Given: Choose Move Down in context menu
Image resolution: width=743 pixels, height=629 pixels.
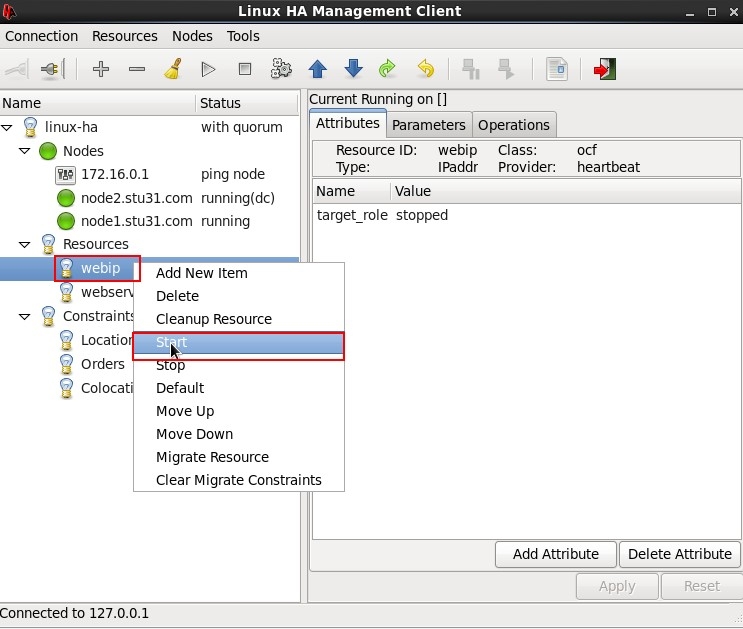Looking at the screenshot, I should click(238, 434).
